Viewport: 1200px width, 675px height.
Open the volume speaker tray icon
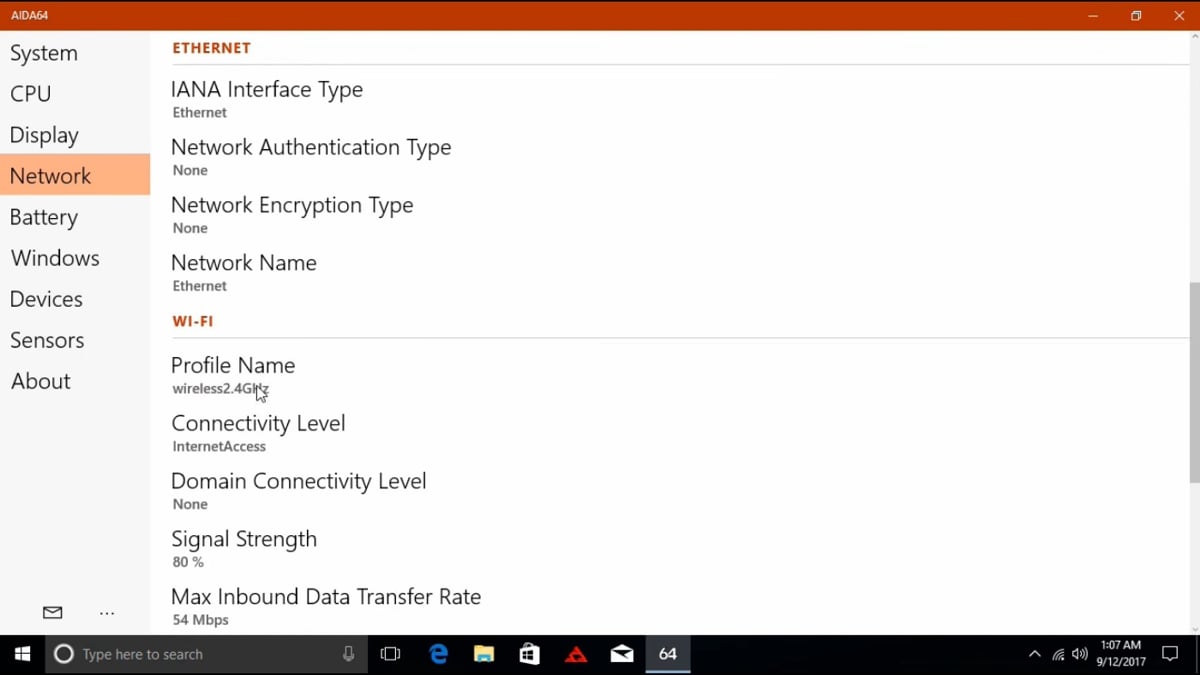(x=1080, y=654)
